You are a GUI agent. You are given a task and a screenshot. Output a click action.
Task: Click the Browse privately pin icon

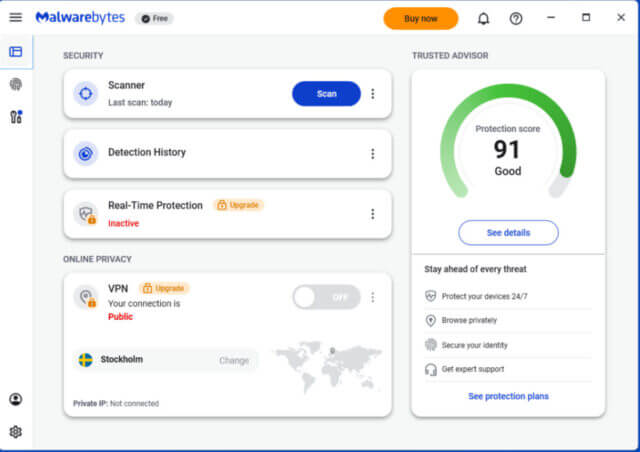point(431,320)
